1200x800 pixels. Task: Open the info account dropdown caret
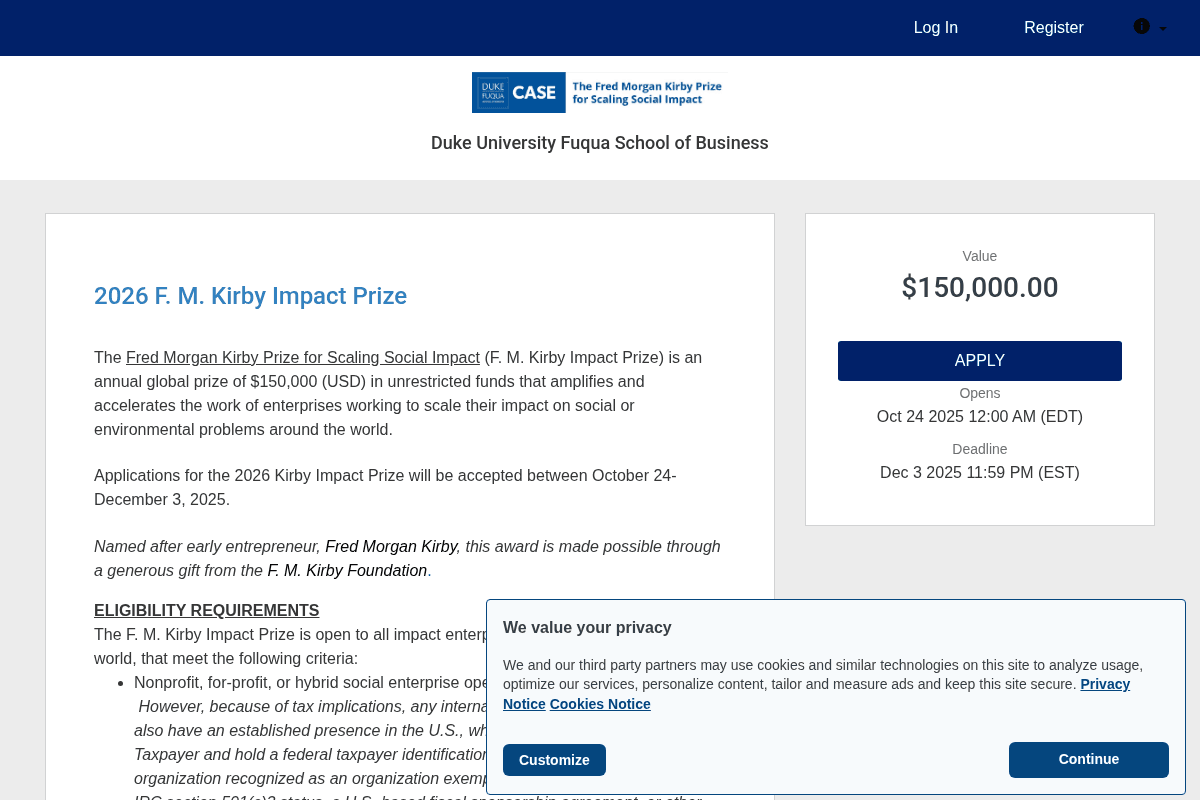pyautogui.click(x=1163, y=28)
